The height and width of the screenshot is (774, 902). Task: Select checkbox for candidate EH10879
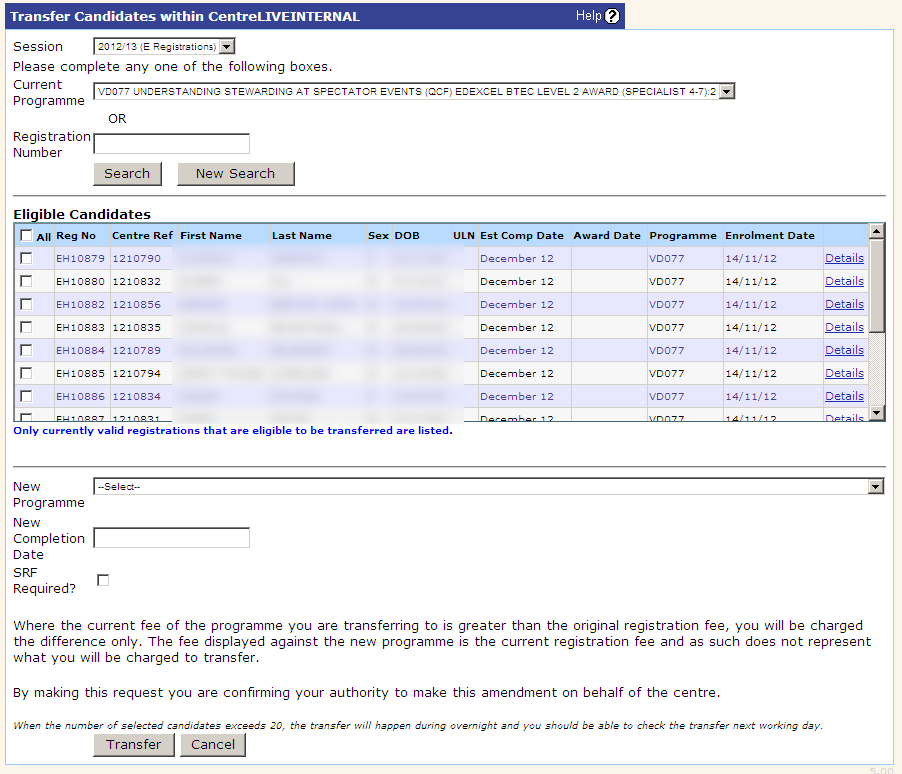tap(26, 258)
